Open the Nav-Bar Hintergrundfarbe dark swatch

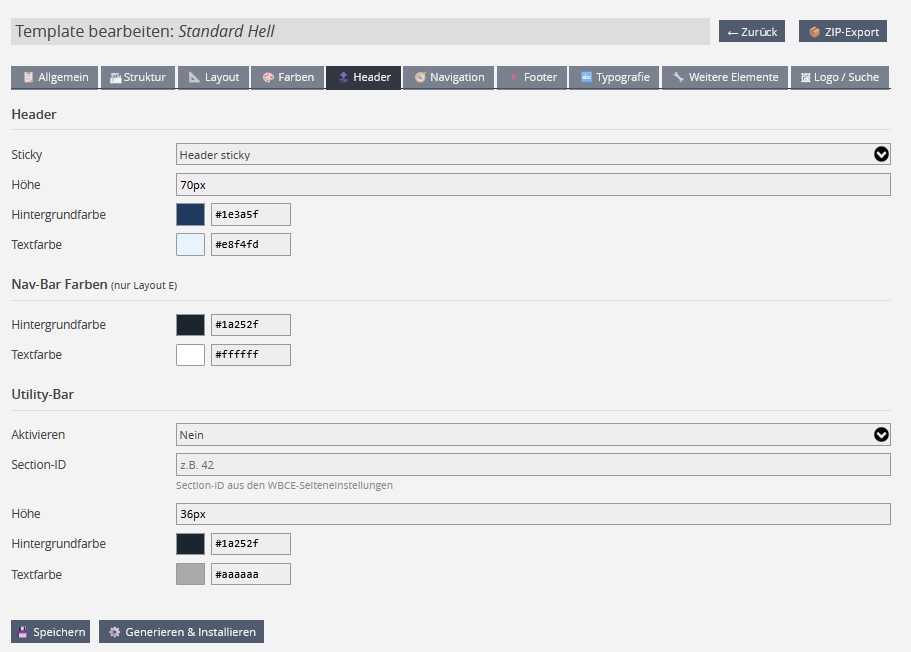pyautogui.click(x=191, y=325)
